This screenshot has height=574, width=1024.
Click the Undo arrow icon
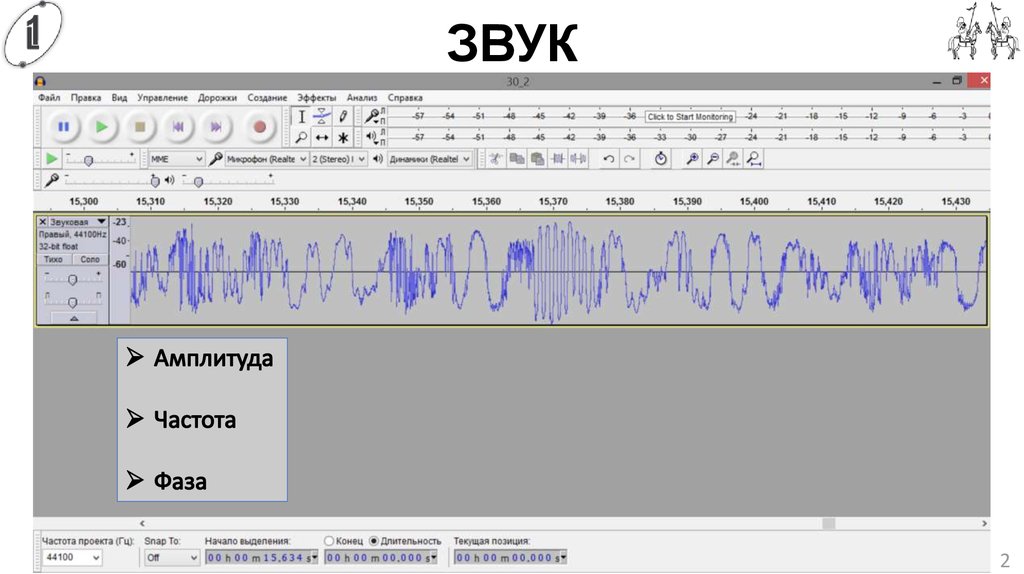click(609, 159)
